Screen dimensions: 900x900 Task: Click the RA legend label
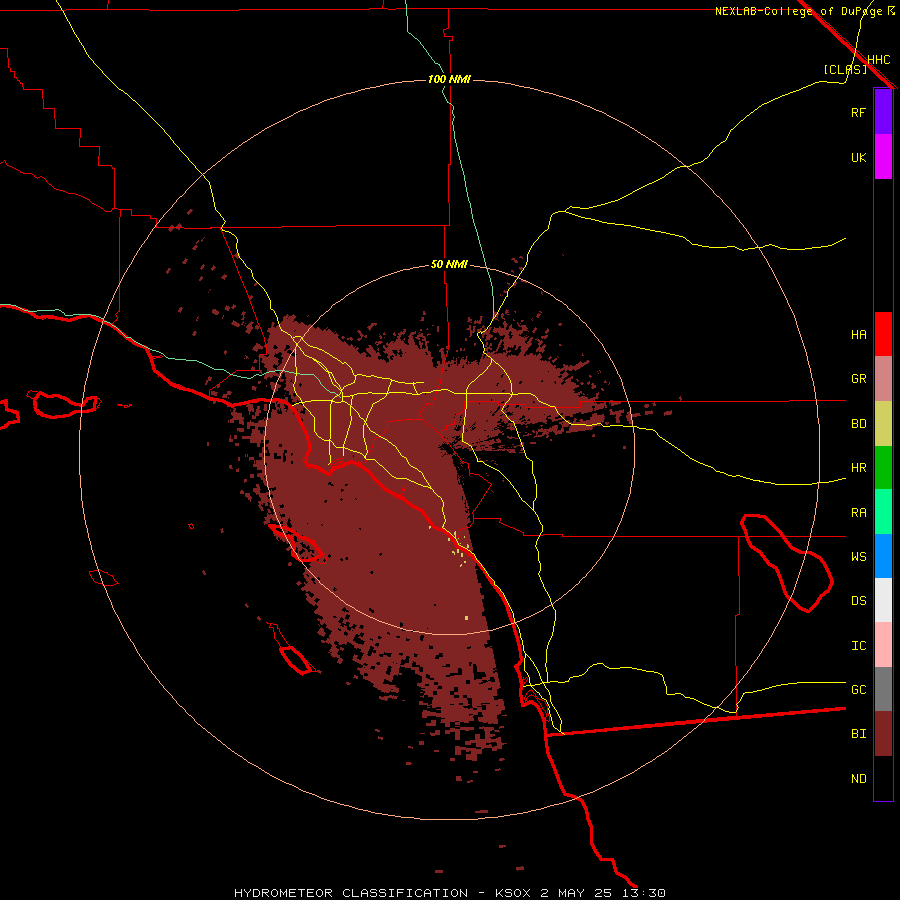click(x=858, y=513)
